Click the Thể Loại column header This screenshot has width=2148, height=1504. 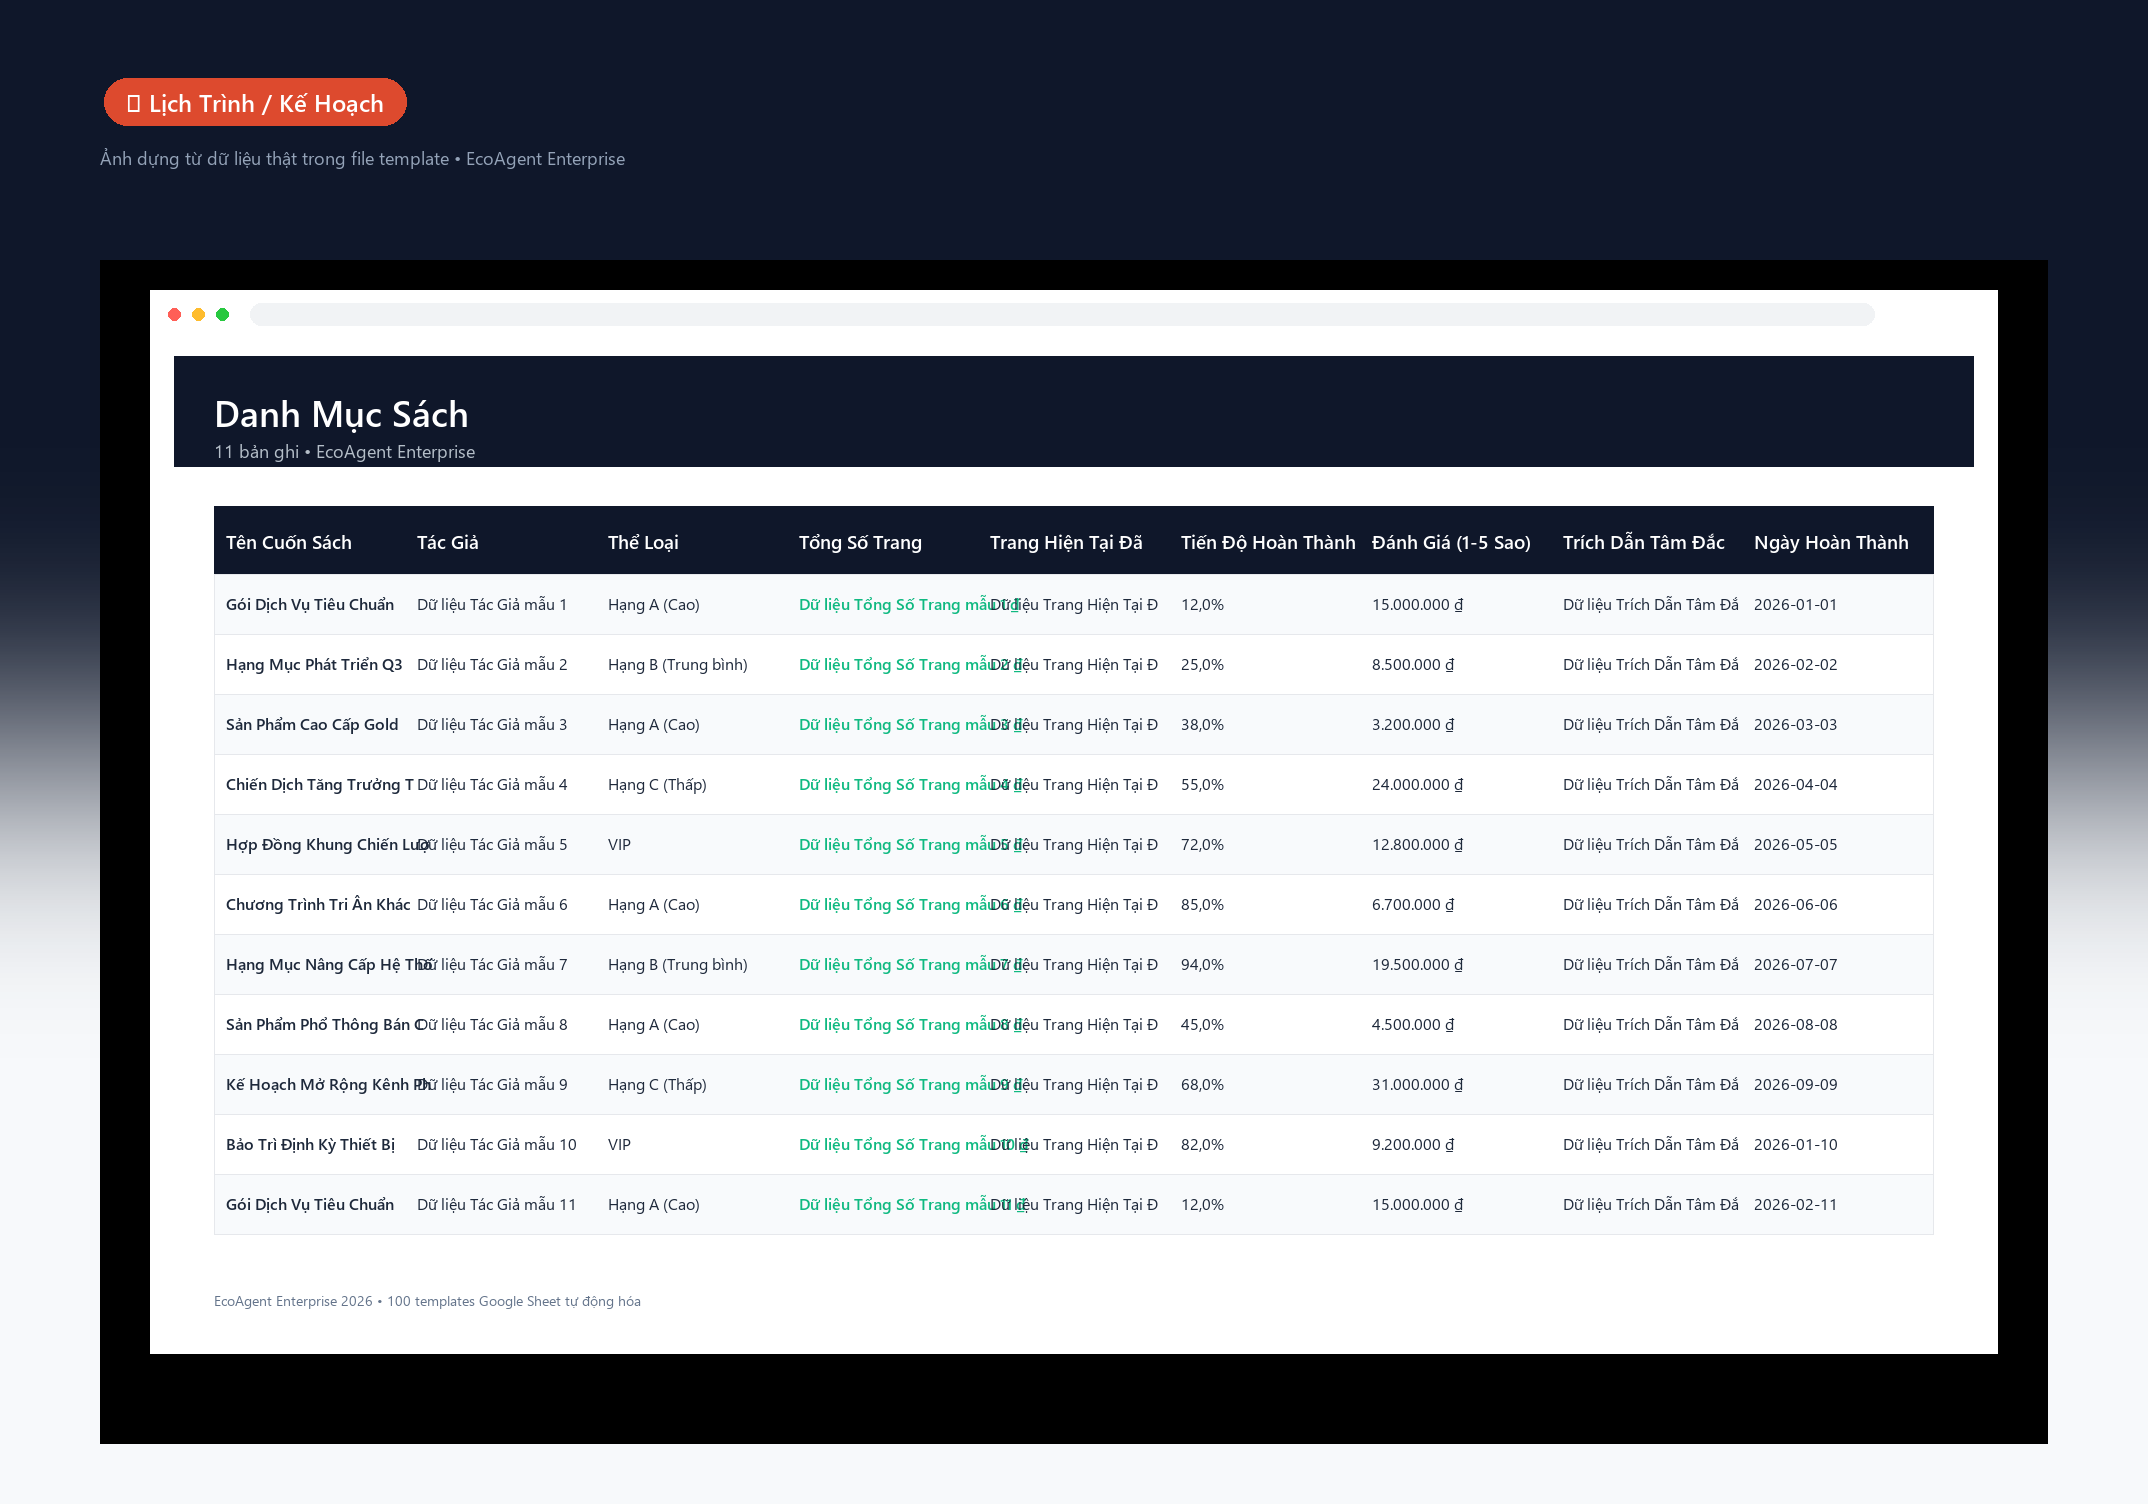coord(643,542)
